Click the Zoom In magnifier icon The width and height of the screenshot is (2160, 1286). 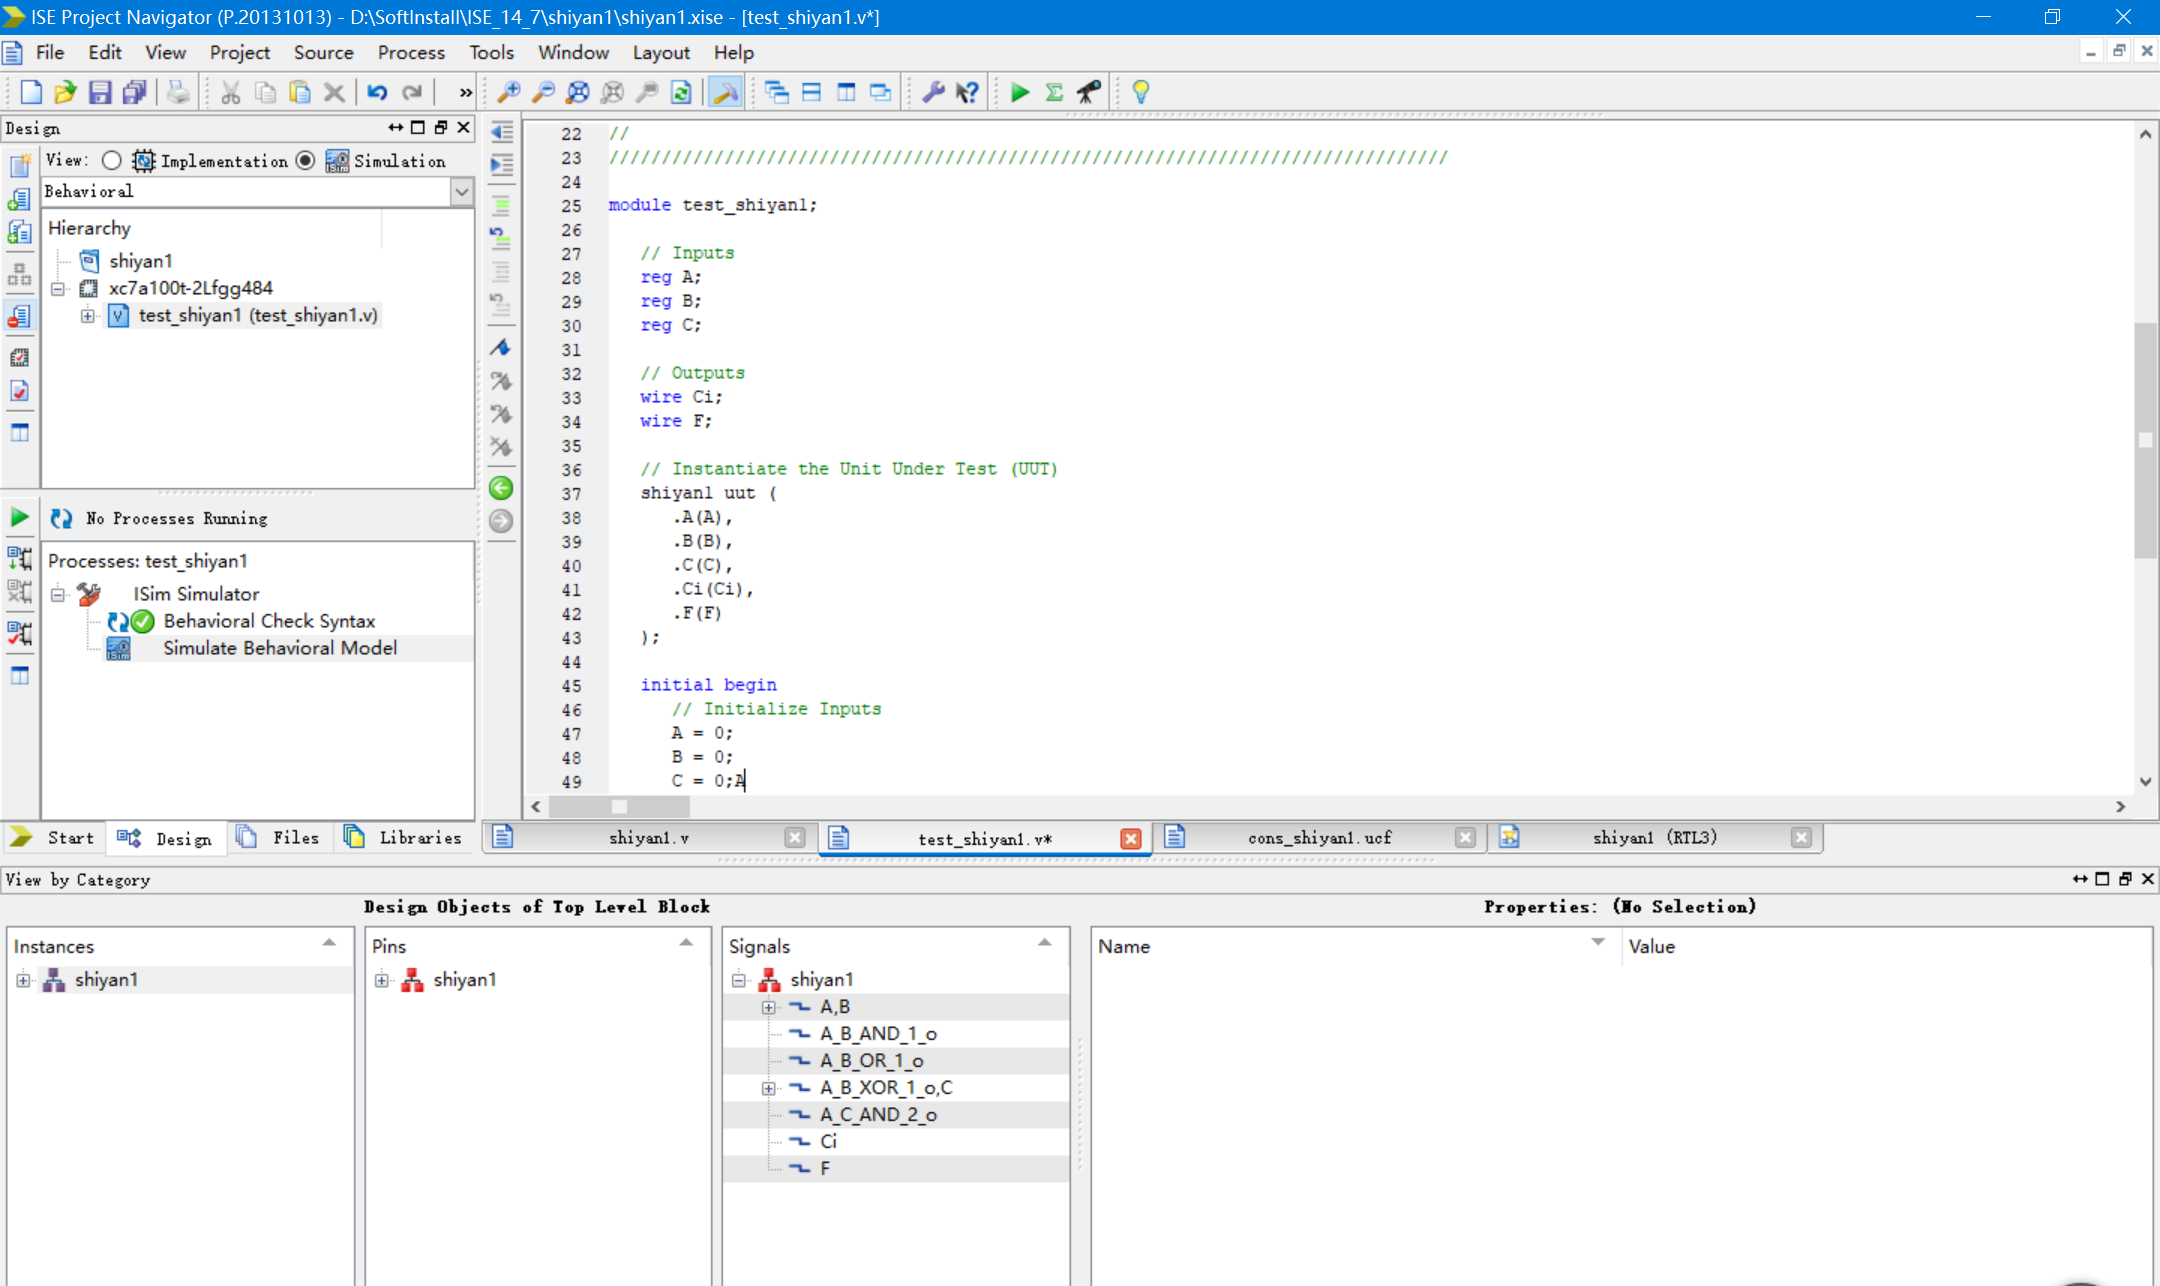point(508,93)
